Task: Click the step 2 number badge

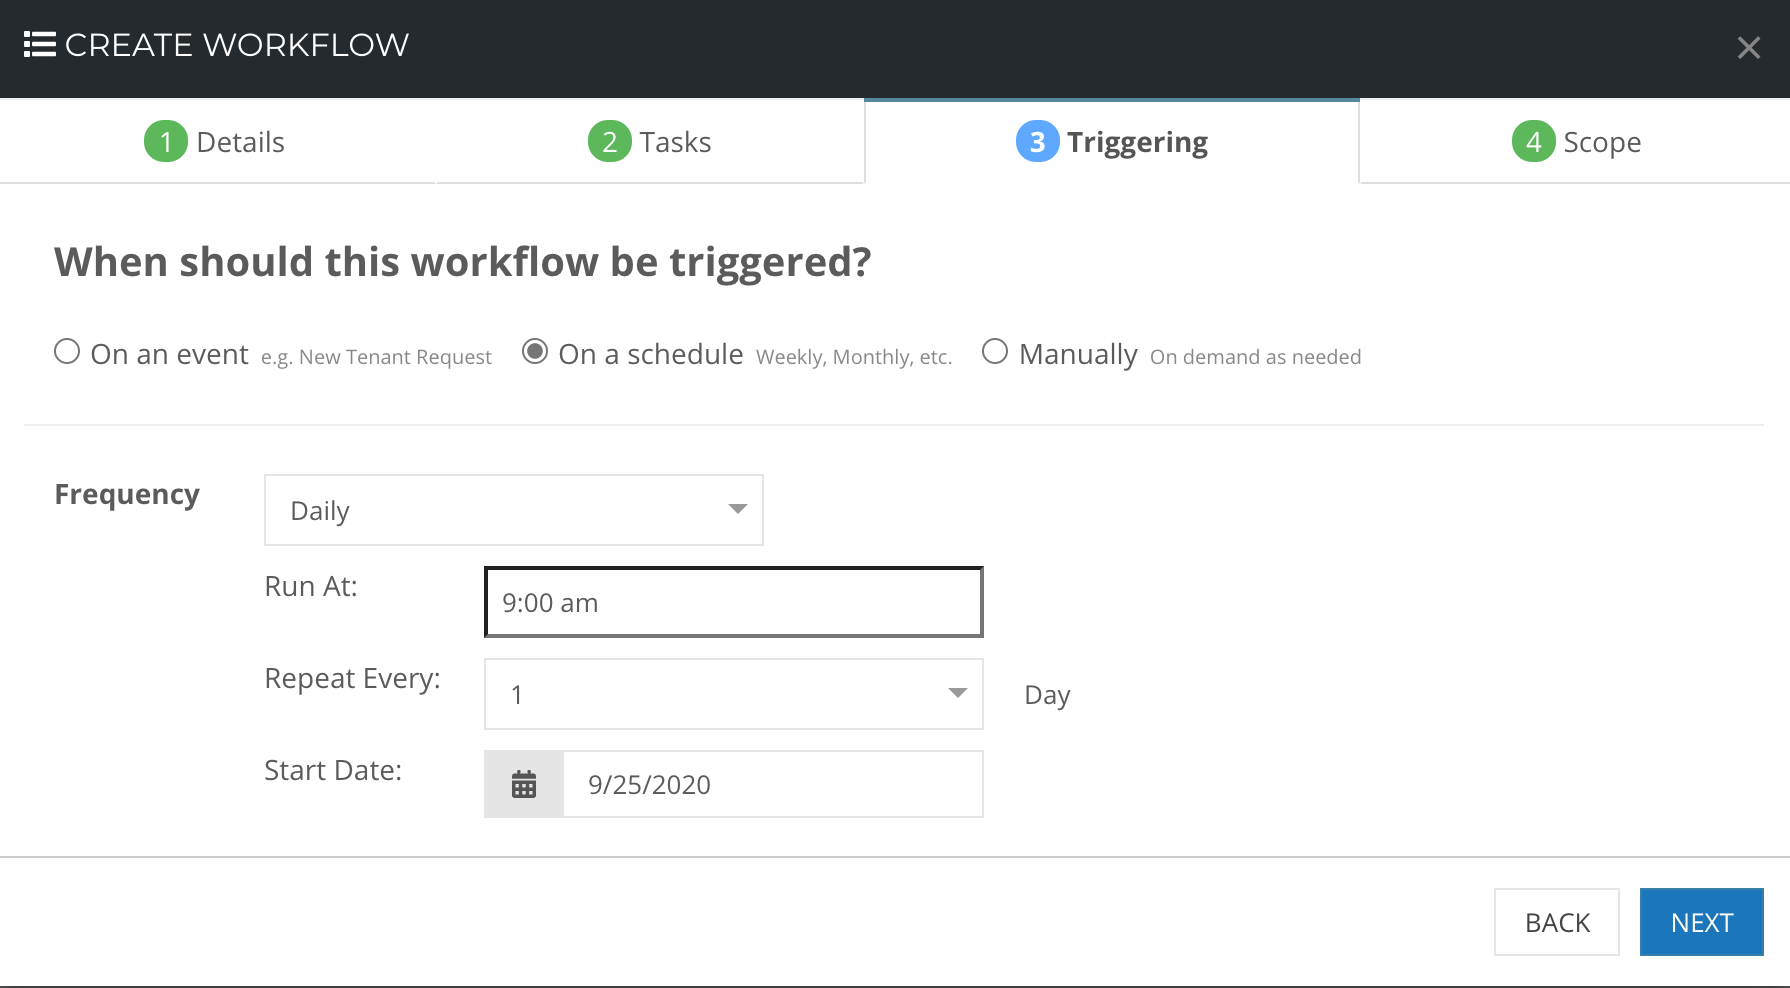Action: 609,141
